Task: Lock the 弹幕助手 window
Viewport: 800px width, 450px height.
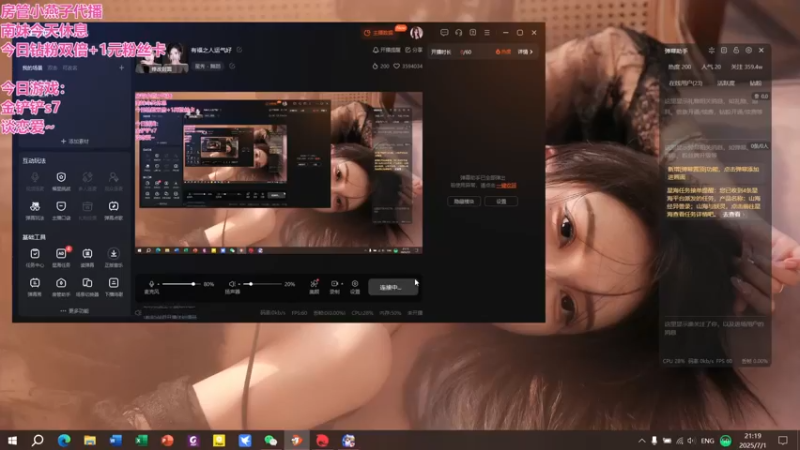Action: (736, 51)
